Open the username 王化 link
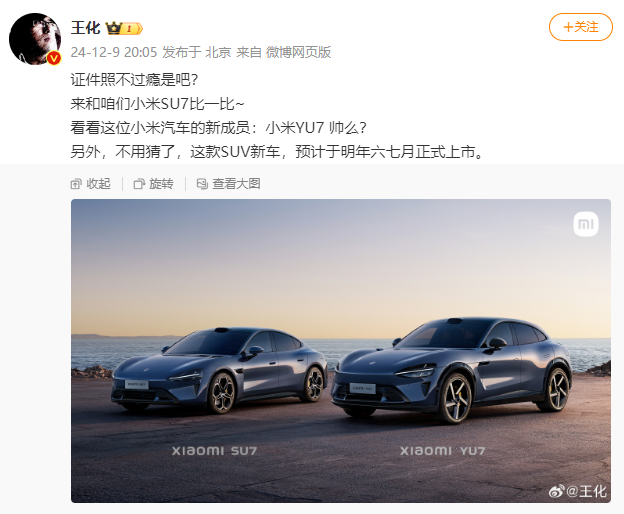624x514 pixels. (x=86, y=28)
